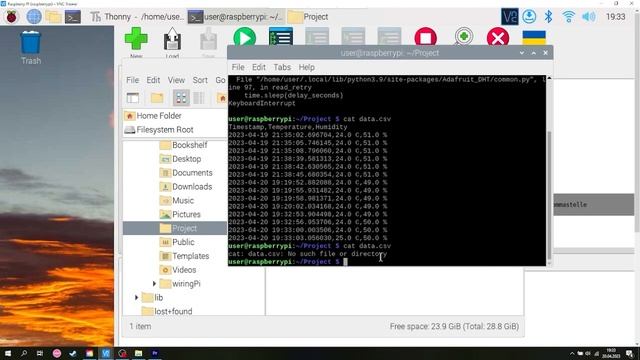Maximize the terminal window with the up chevron
Screen dimensions: 640x360
(x=533, y=53)
